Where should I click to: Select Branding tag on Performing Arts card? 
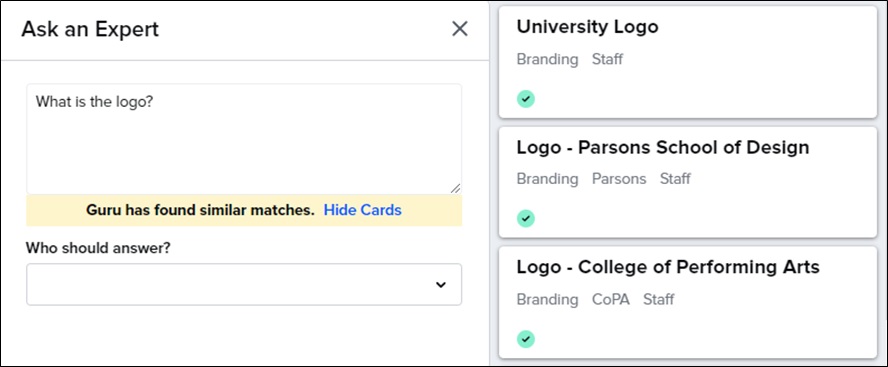click(x=547, y=299)
